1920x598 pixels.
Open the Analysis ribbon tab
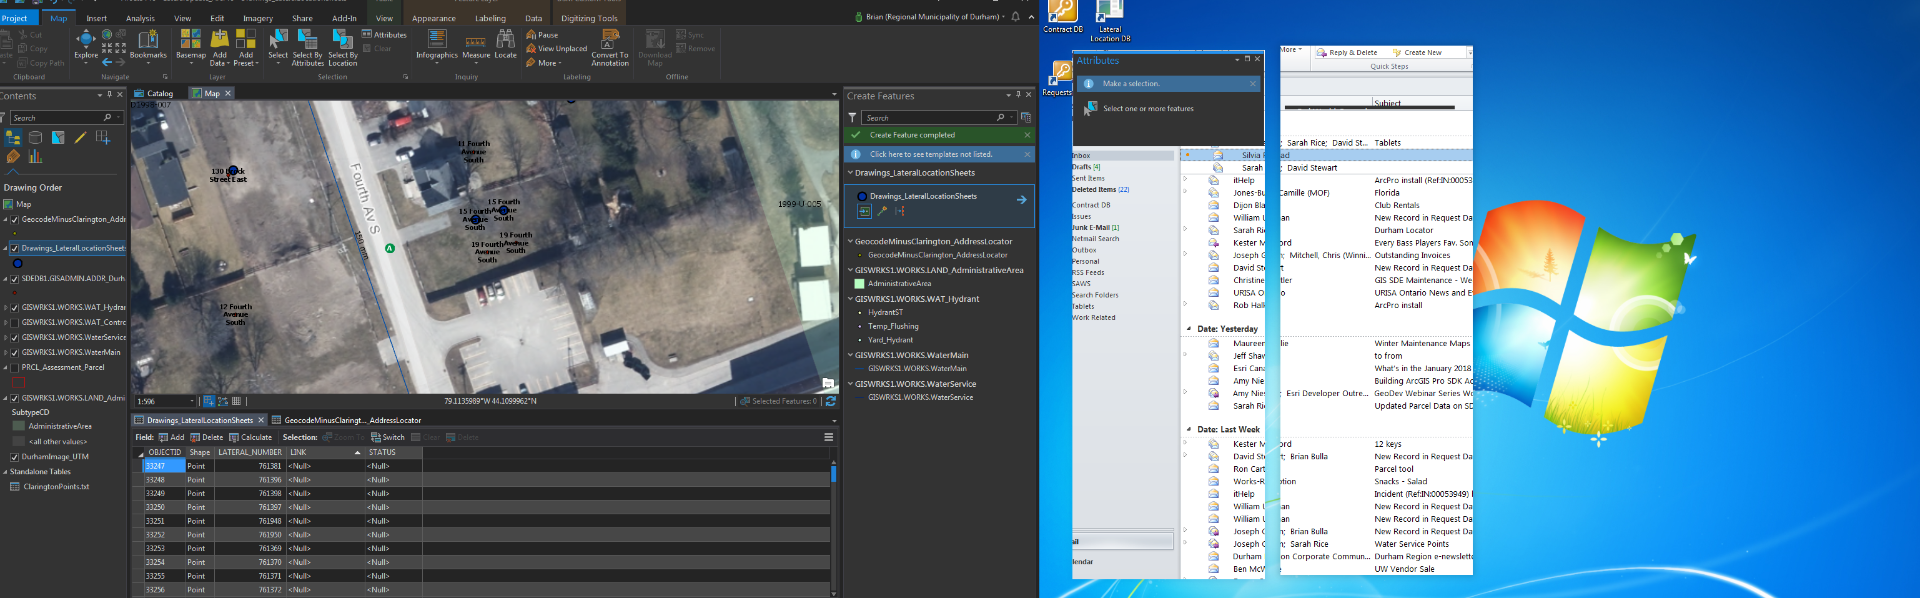(x=140, y=18)
